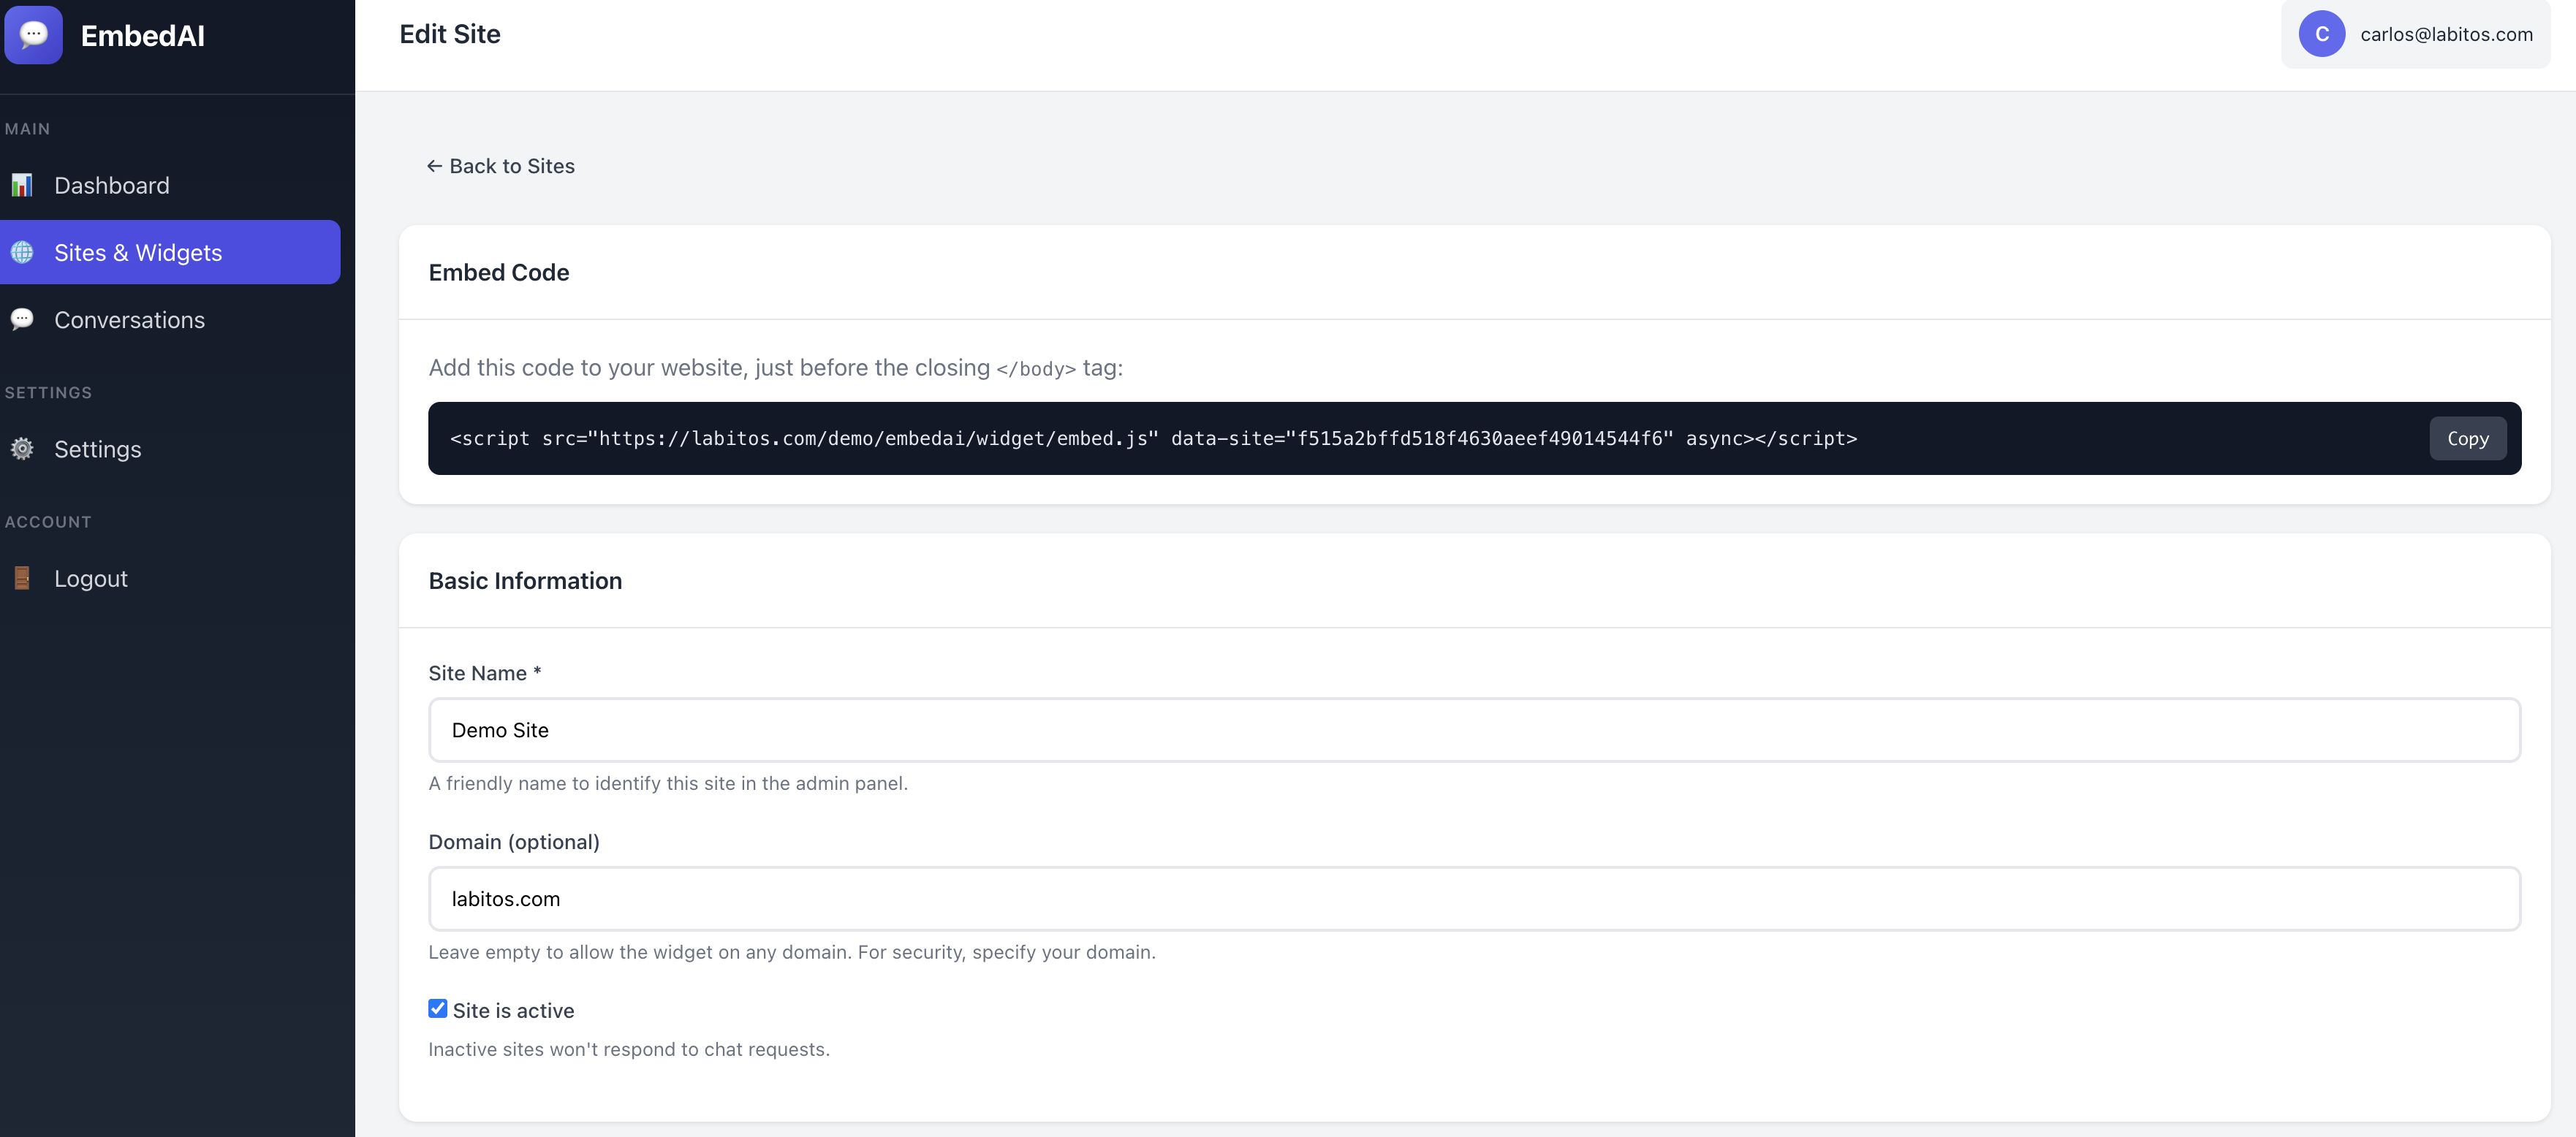Copy the embed code
Image resolution: width=2576 pixels, height=1137 pixels.
tap(2467, 438)
